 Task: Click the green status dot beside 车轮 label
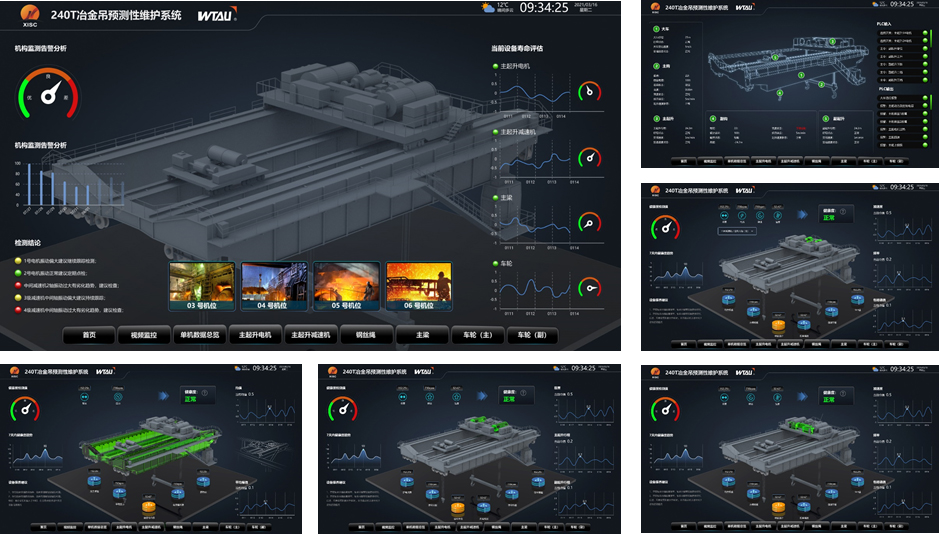pos(494,264)
